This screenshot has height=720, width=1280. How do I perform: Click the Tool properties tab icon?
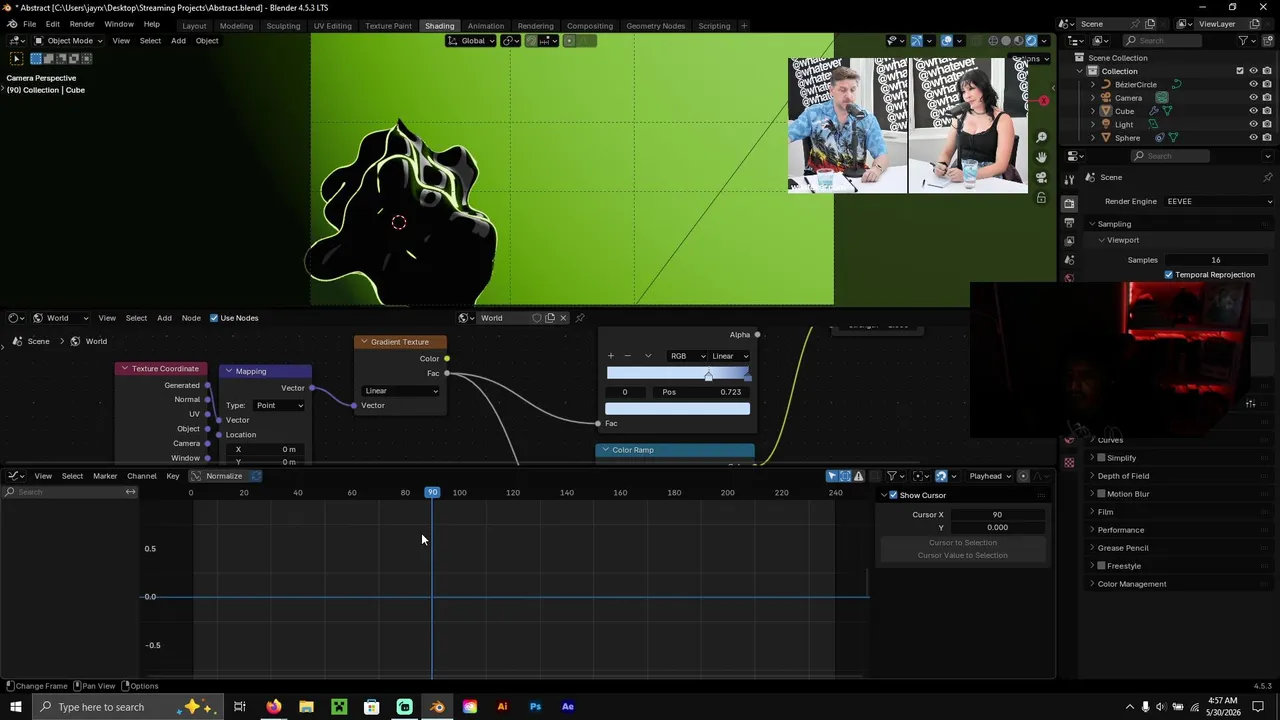coord(1069,179)
